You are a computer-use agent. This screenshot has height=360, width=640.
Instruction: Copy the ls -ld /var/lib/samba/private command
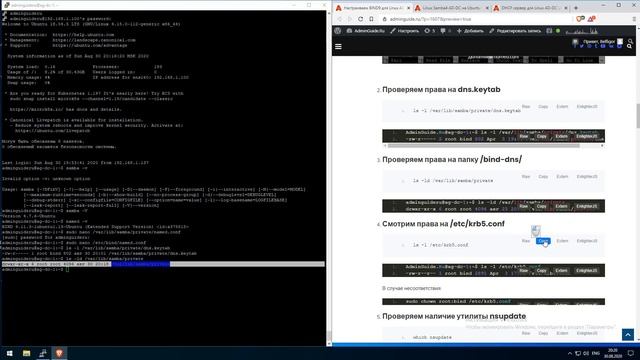pyautogui.click(x=543, y=176)
